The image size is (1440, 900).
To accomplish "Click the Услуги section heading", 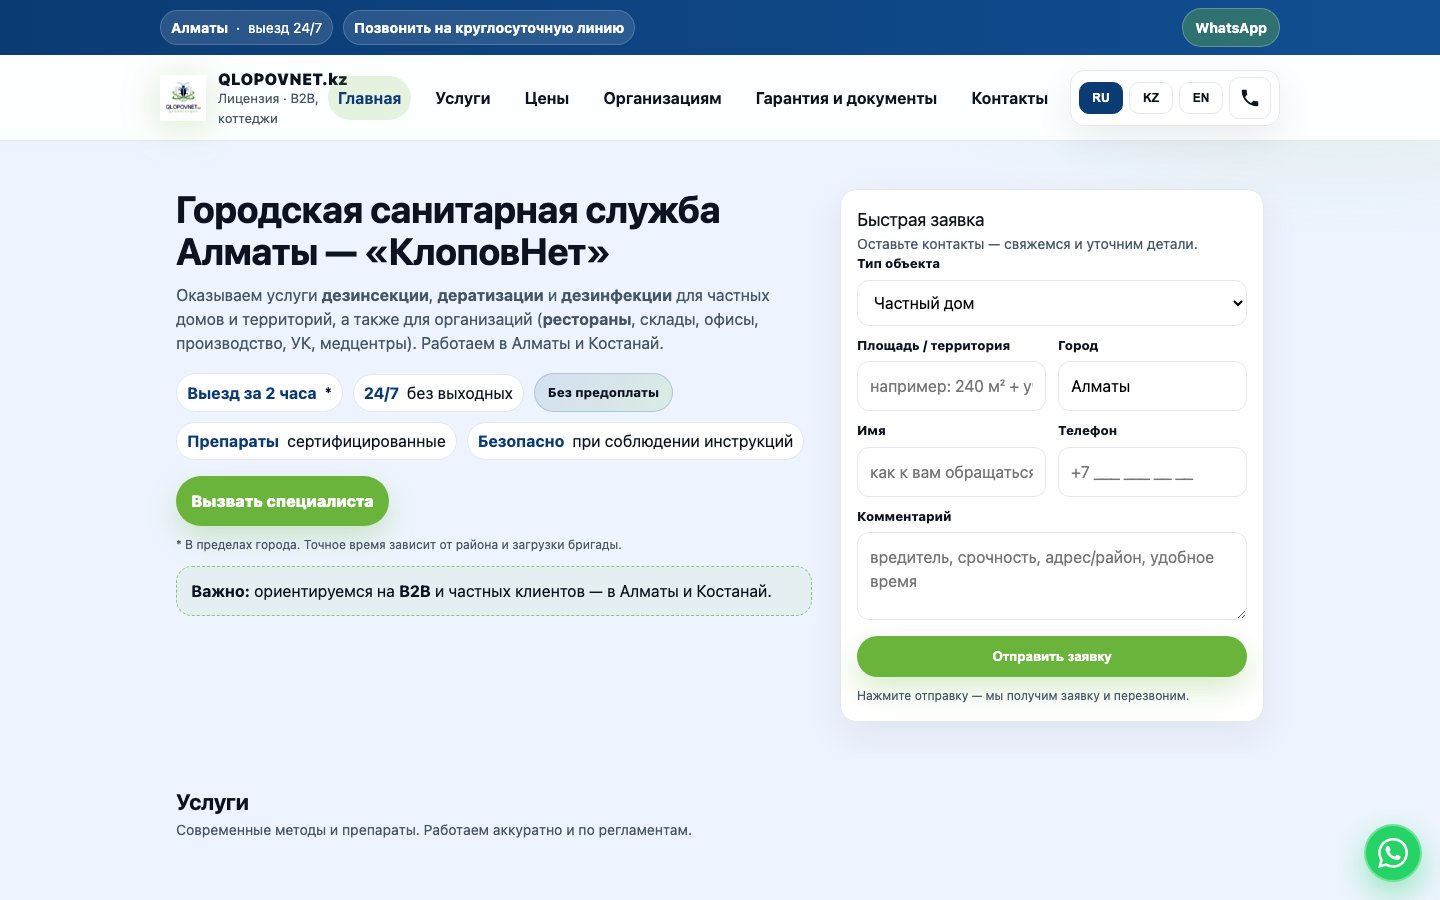I will tap(212, 802).
